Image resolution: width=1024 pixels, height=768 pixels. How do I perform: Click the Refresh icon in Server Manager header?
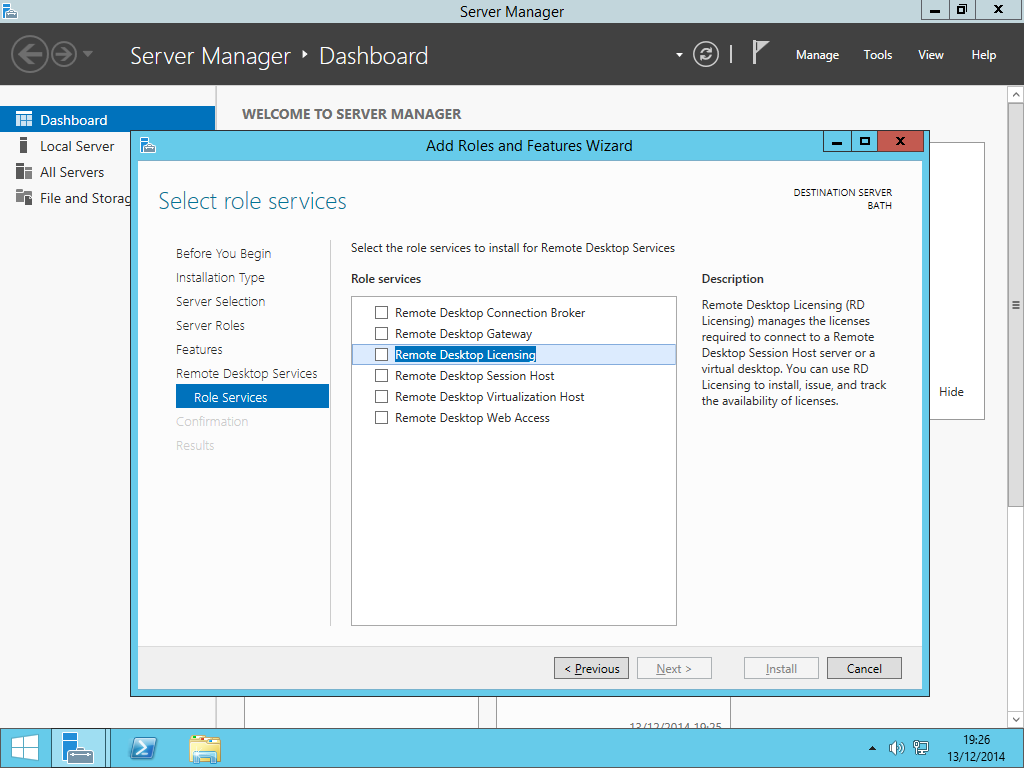point(705,54)
